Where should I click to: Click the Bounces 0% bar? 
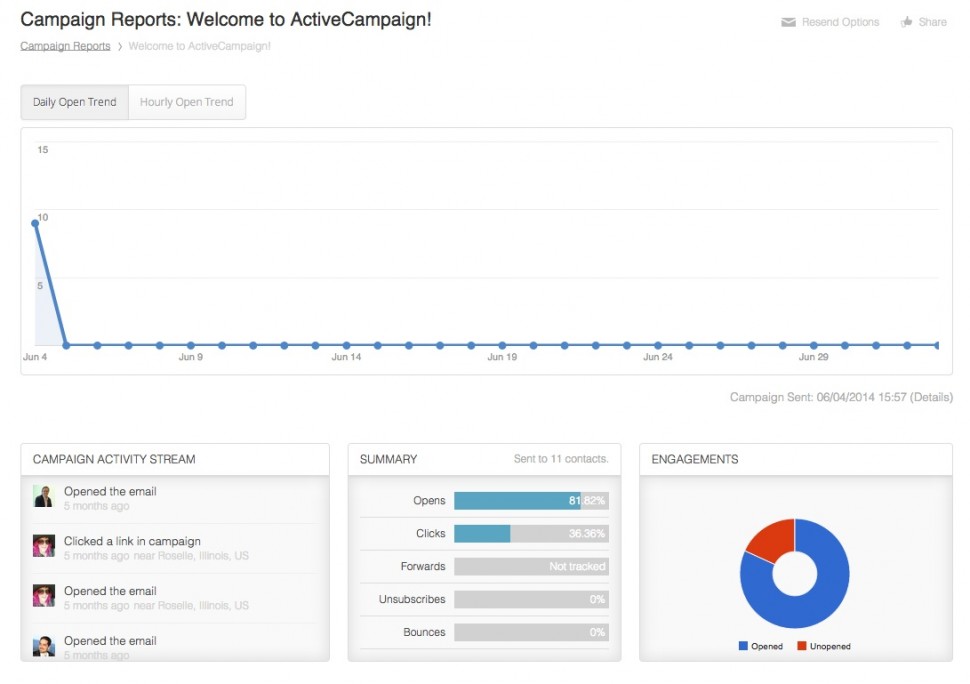coord(531,632)
